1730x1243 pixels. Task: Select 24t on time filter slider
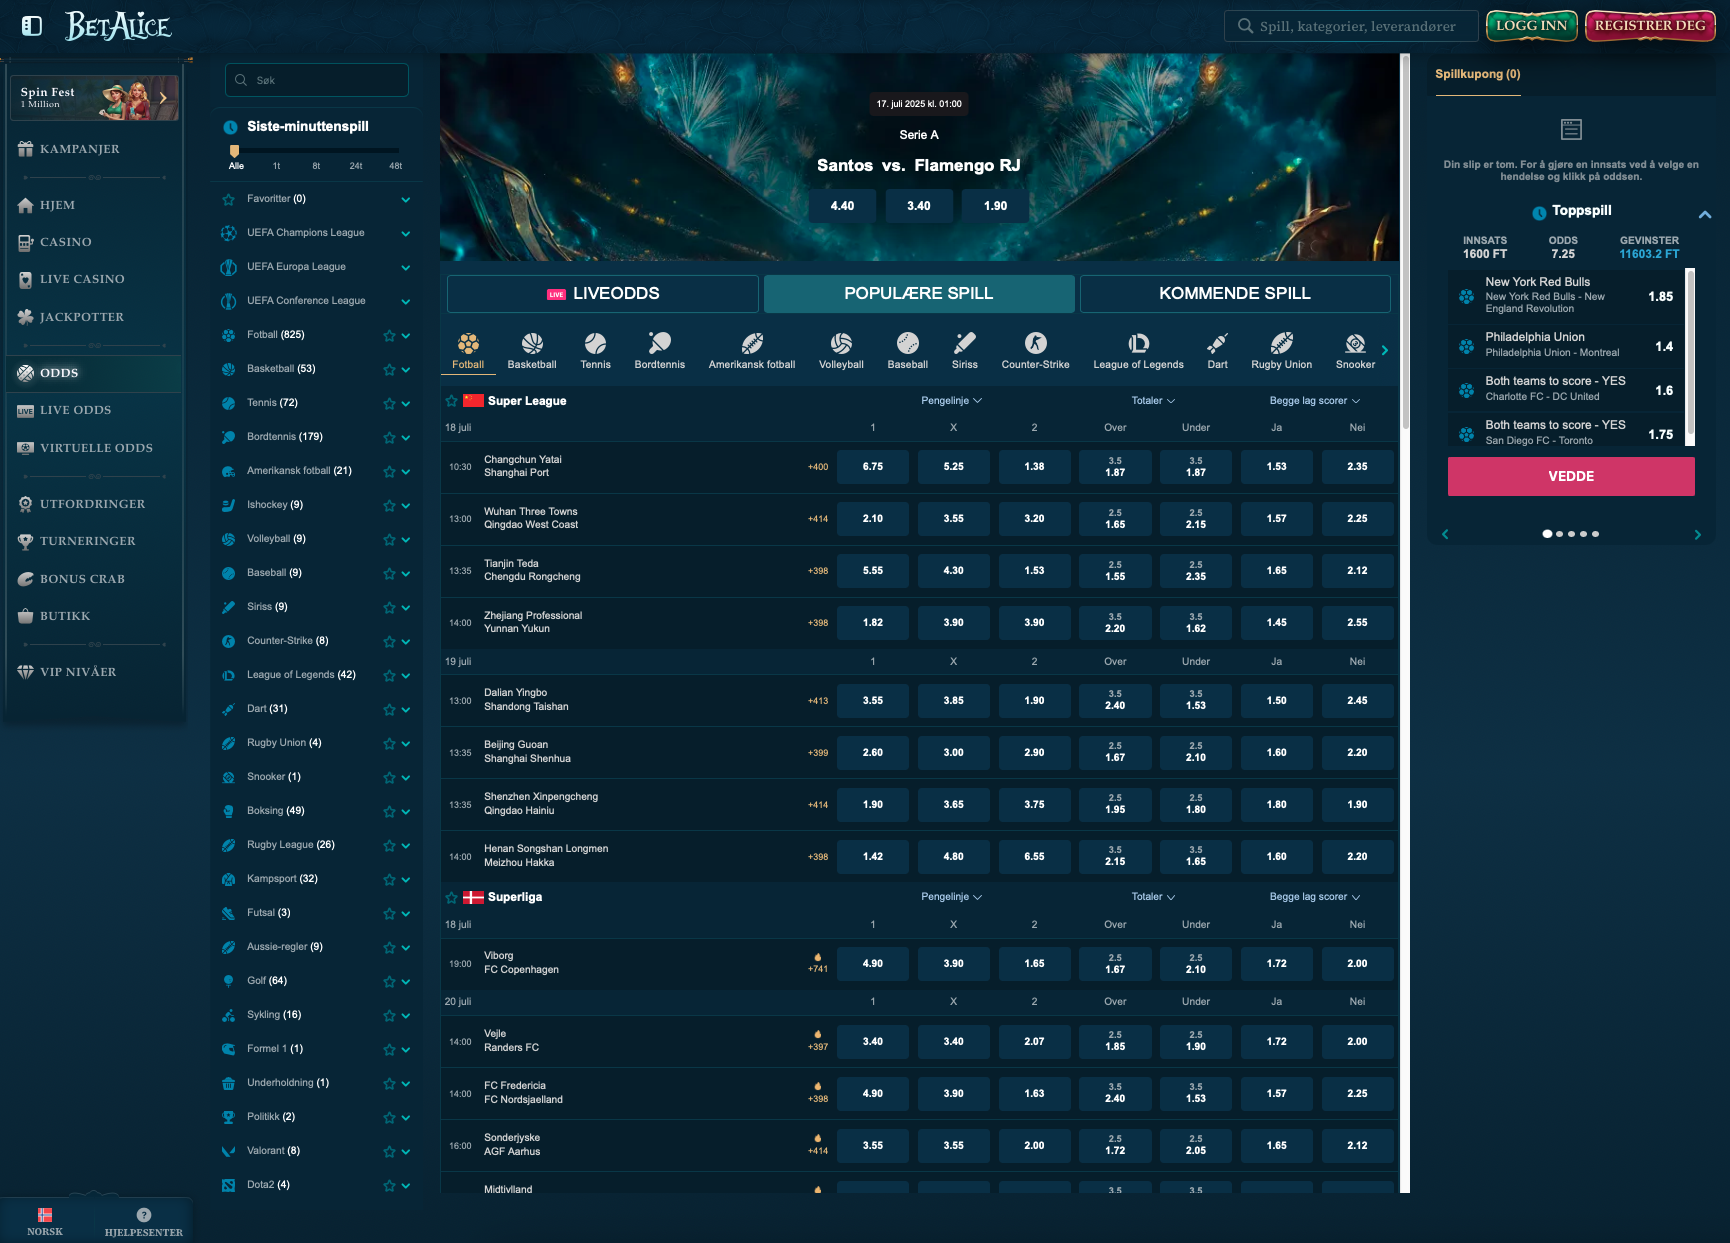tap(356, 166)
